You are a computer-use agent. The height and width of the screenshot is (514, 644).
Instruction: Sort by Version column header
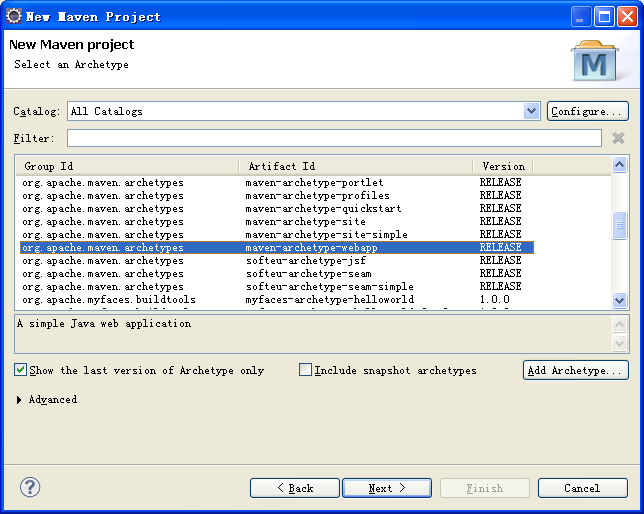[503, 166]
